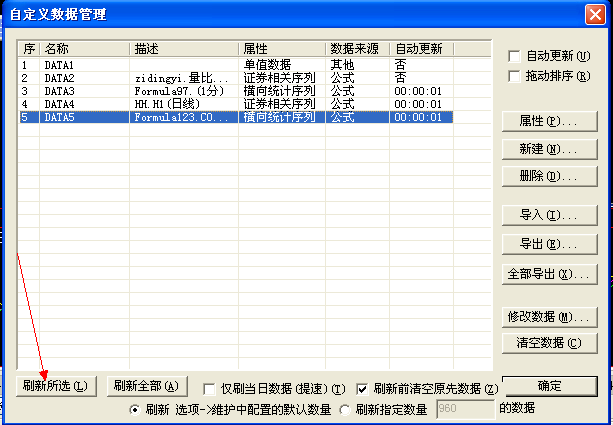The height and width of the screenshot is (425, 613).
Task: Select the DATA5 row name
Action: pos(59,117)
